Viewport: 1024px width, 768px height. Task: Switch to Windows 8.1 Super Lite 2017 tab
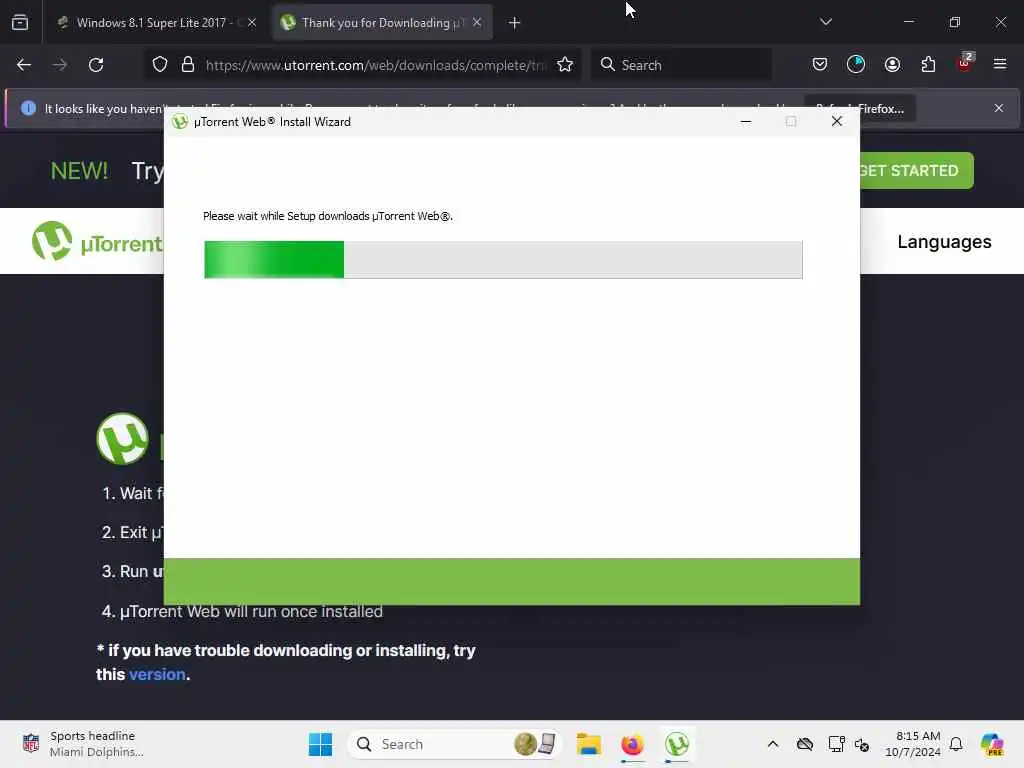(x=157, y=22)
